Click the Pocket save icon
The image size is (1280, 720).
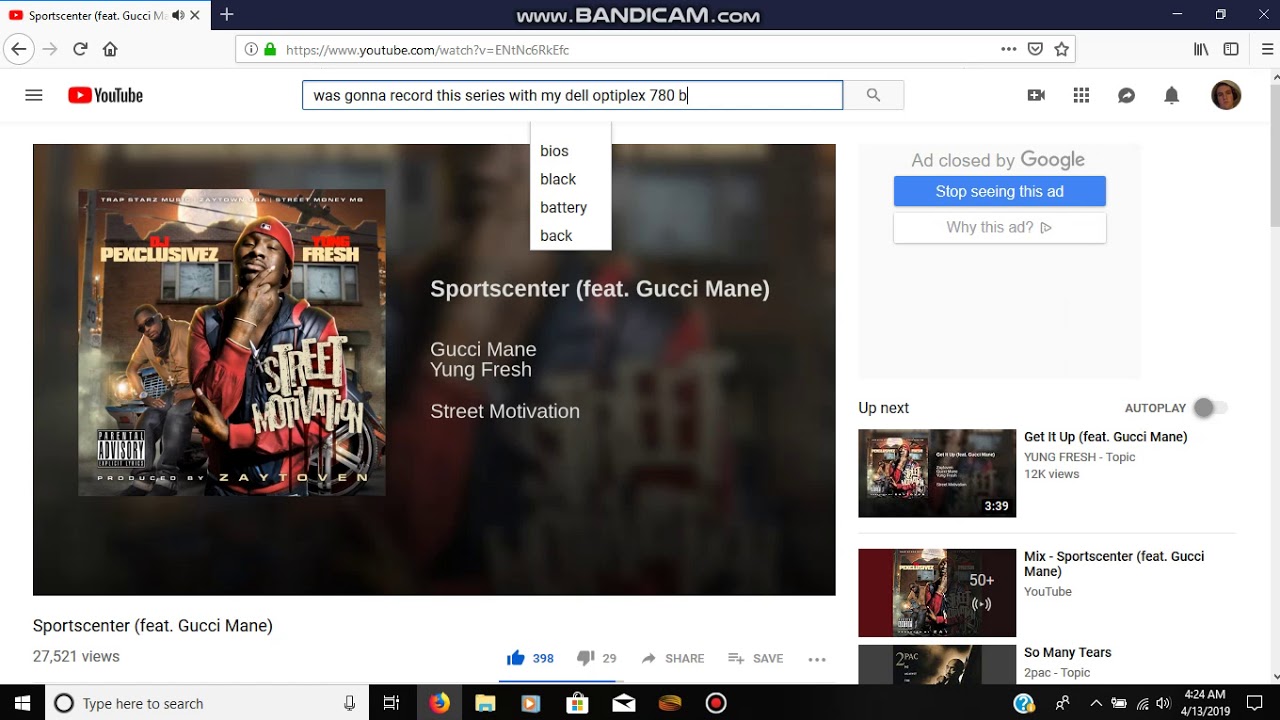(1036, 49)
